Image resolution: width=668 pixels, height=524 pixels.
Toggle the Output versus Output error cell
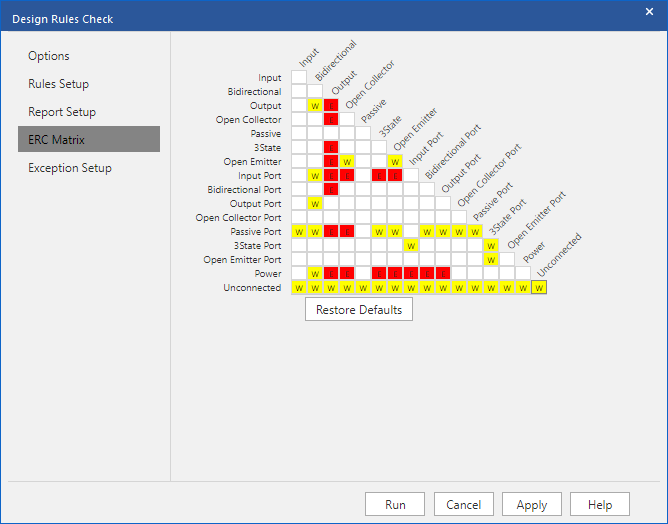point(331,106)
